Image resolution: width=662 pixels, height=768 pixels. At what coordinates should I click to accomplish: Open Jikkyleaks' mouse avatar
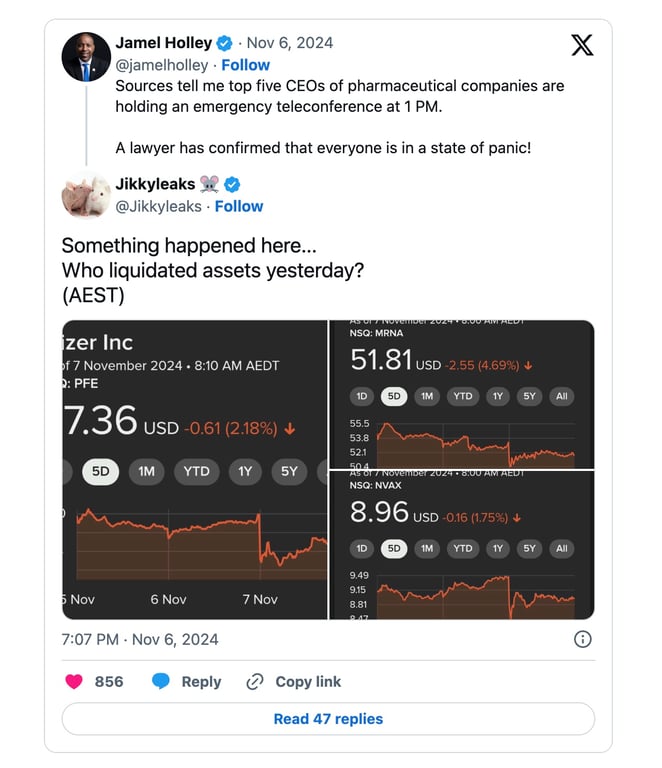(86, 195)
